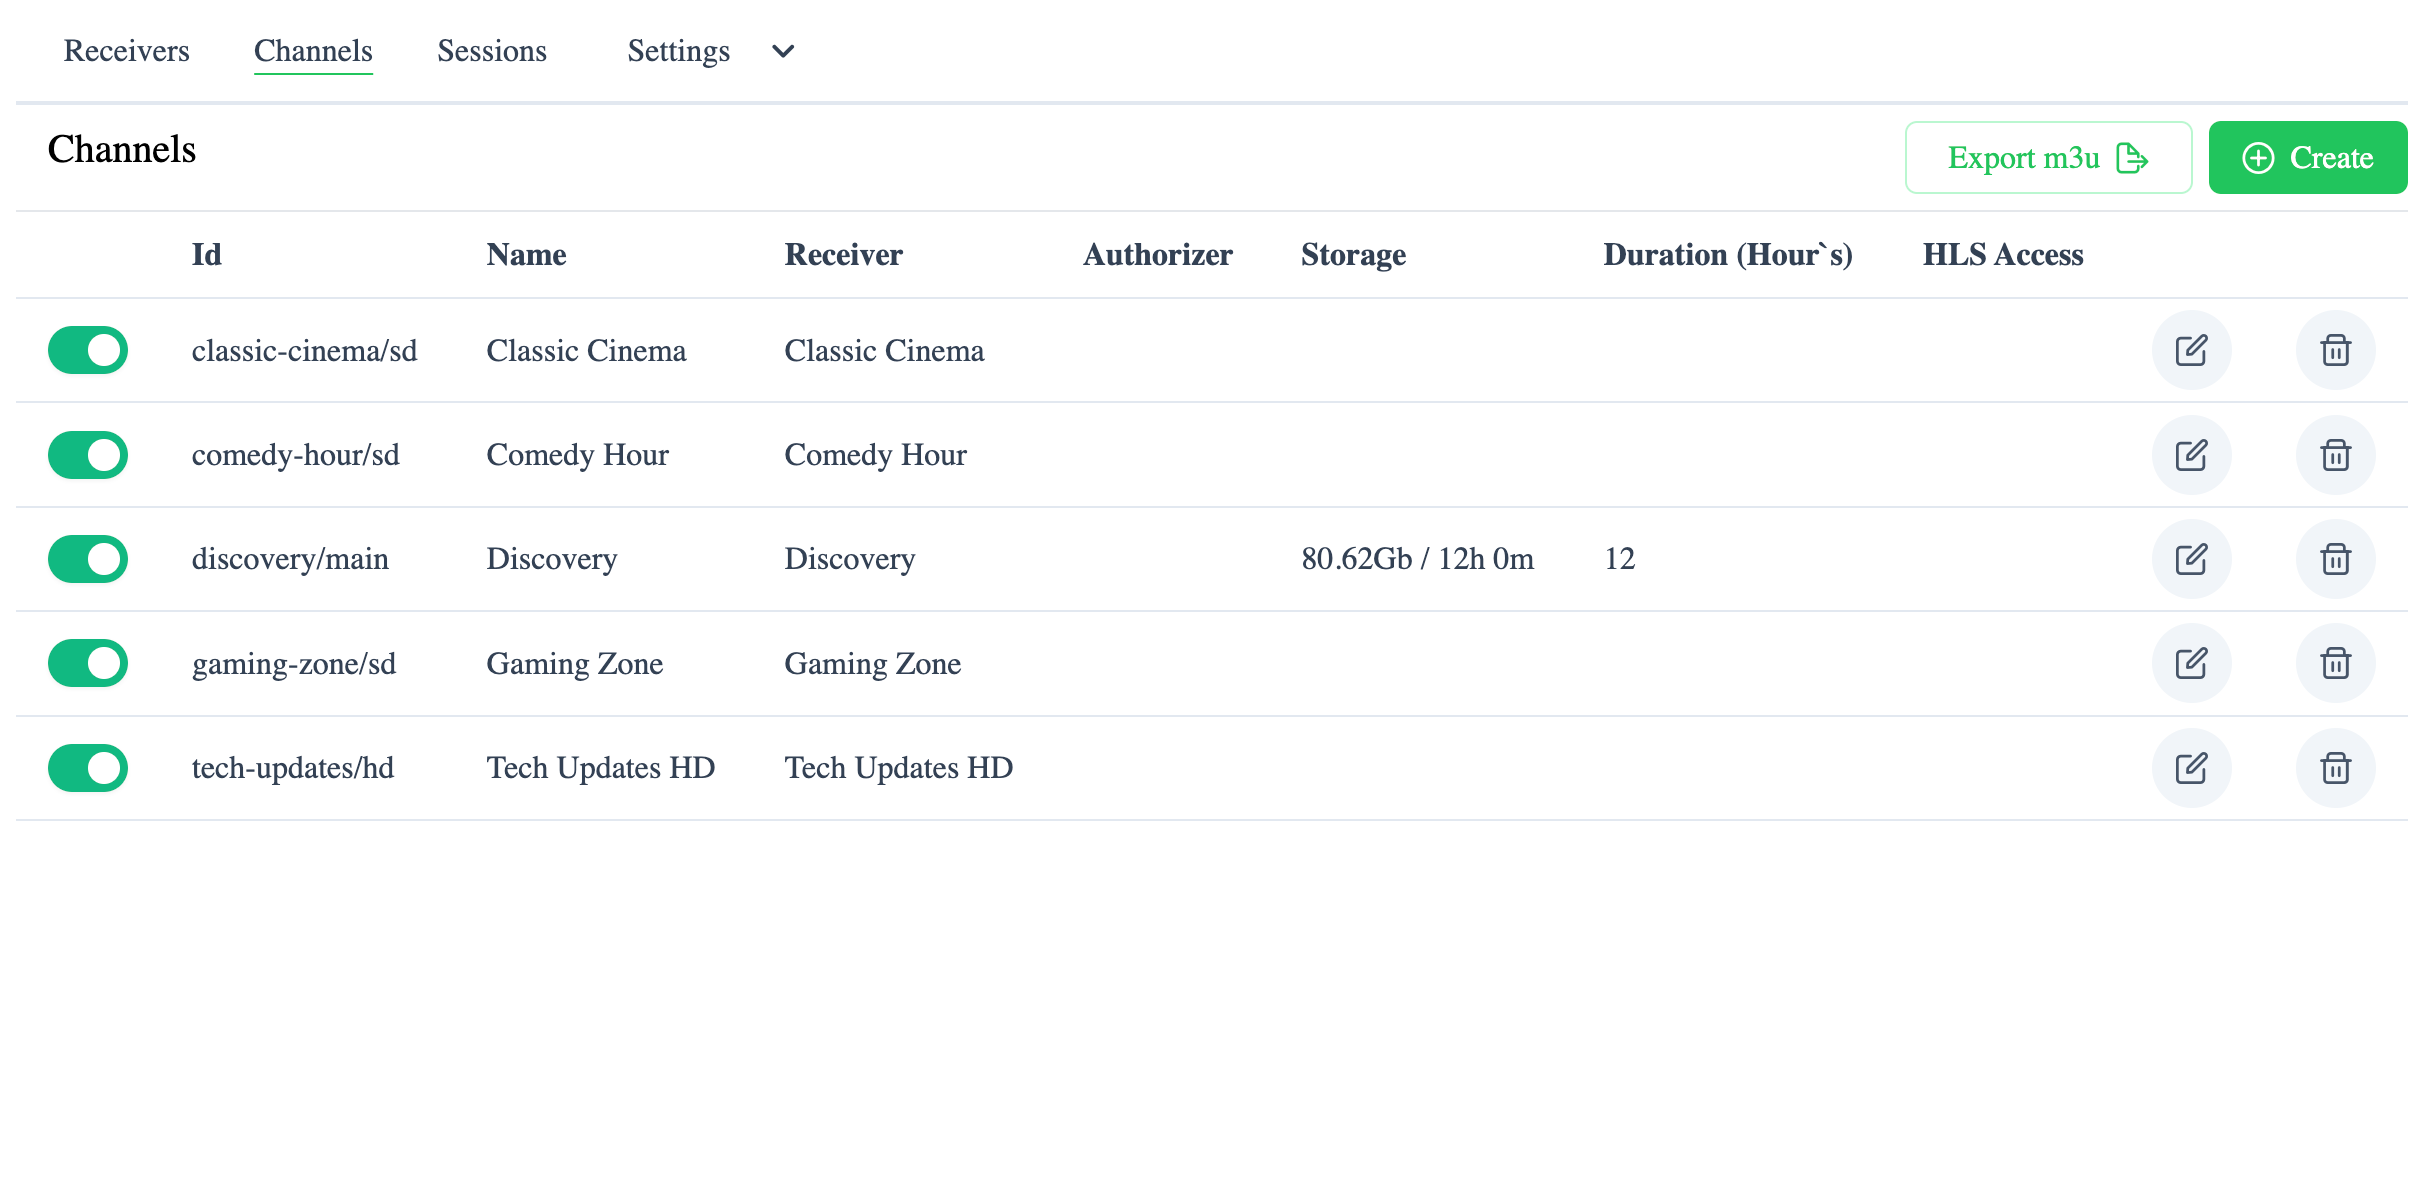Edit the comedy-hour/sd channel
Viewport: 2424px width, 1200px height.
click(x=2191, y=455)
